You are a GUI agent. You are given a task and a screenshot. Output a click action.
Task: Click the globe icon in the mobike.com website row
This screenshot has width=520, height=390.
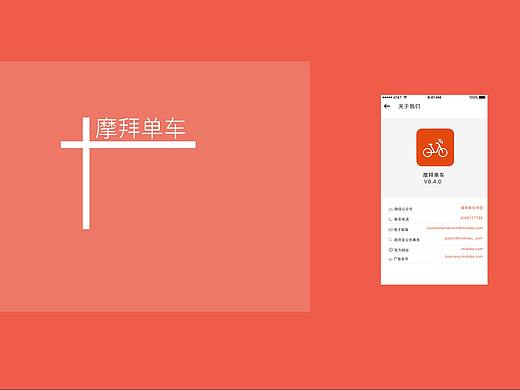pyautogui.click(x=391, y=250)
